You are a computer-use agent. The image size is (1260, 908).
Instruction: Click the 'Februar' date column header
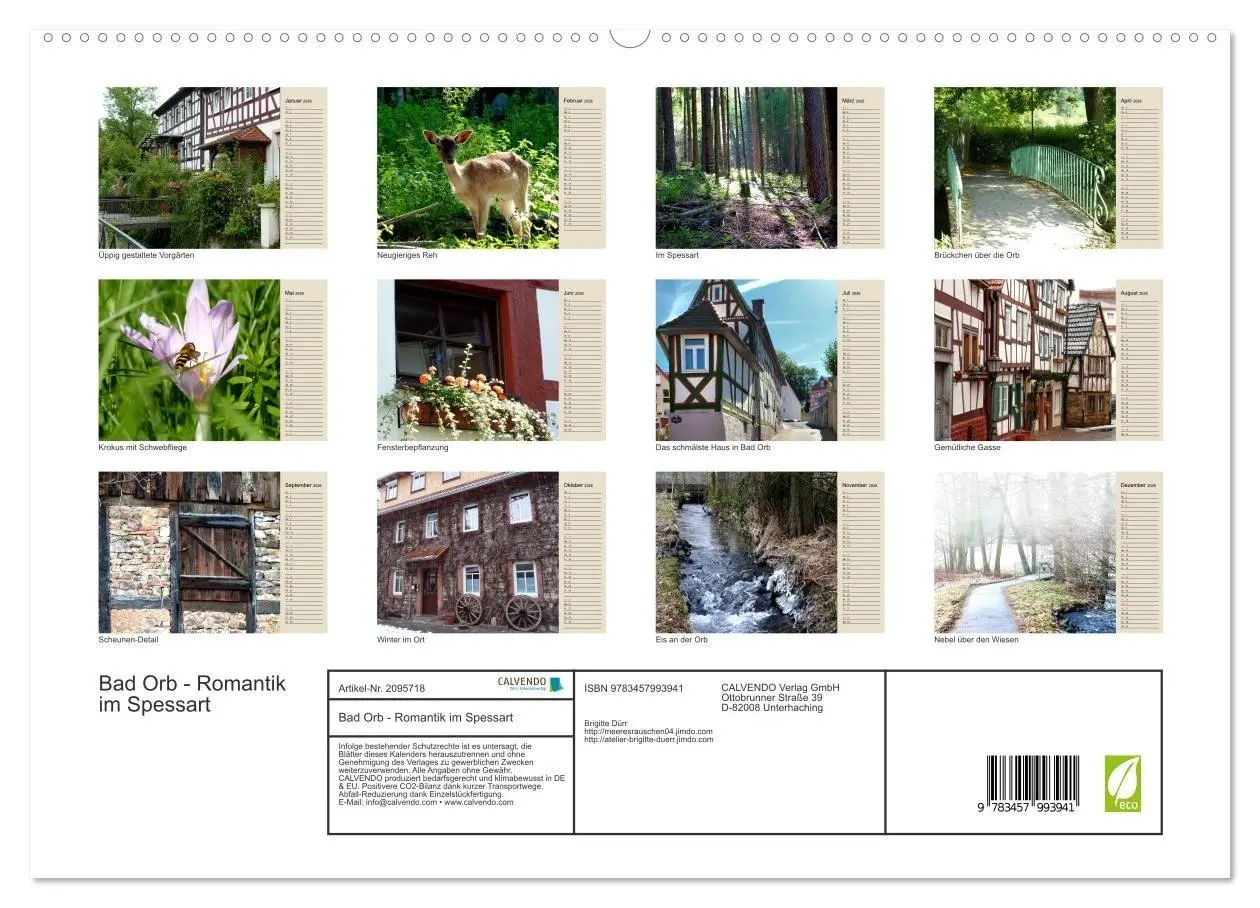click(x=578, y=101)
